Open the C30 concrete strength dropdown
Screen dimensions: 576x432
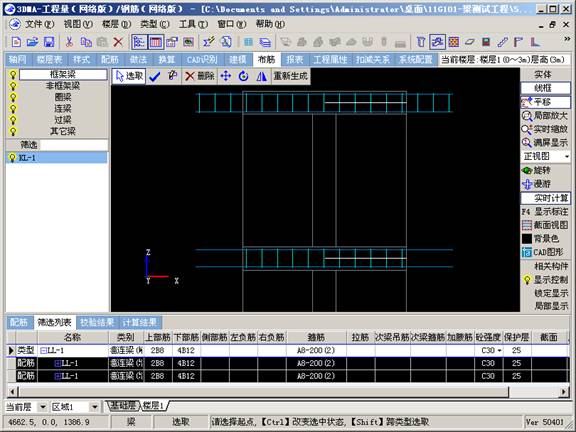[x=500, y=350]
